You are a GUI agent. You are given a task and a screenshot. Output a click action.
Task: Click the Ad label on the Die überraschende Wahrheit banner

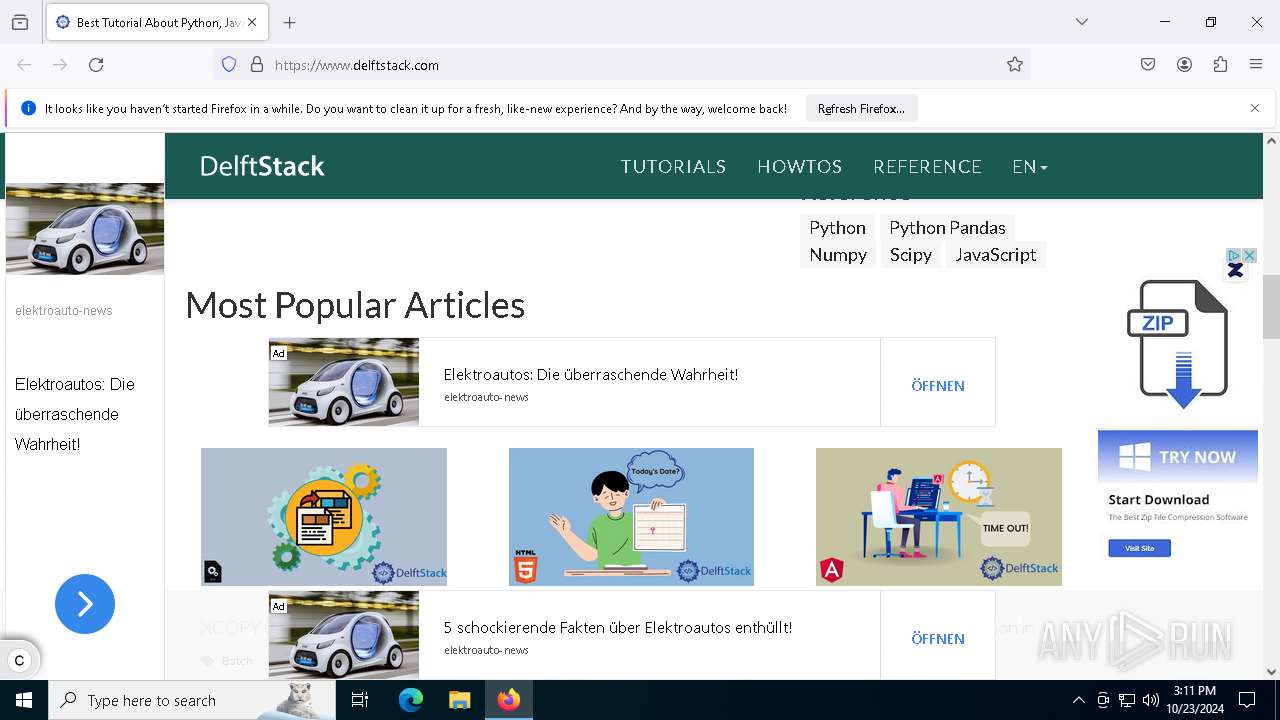click(278, 353)
